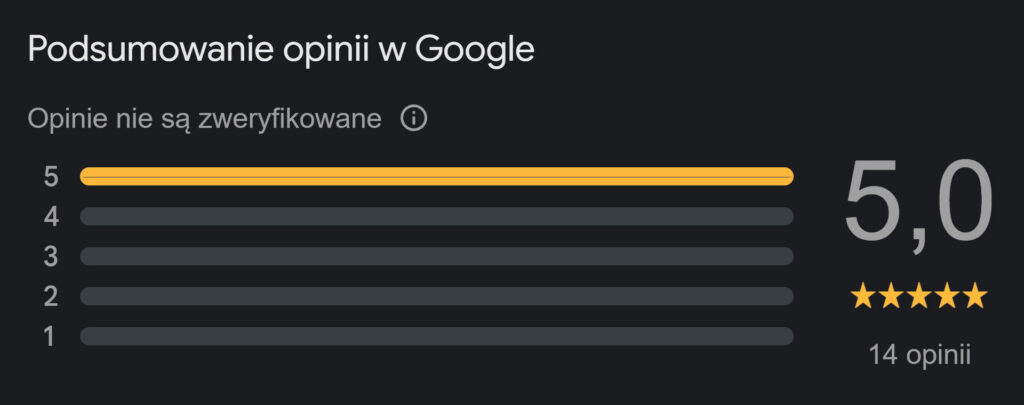Select the gray 4-star rating bar

pyautogui.click(x=436, y=216)
